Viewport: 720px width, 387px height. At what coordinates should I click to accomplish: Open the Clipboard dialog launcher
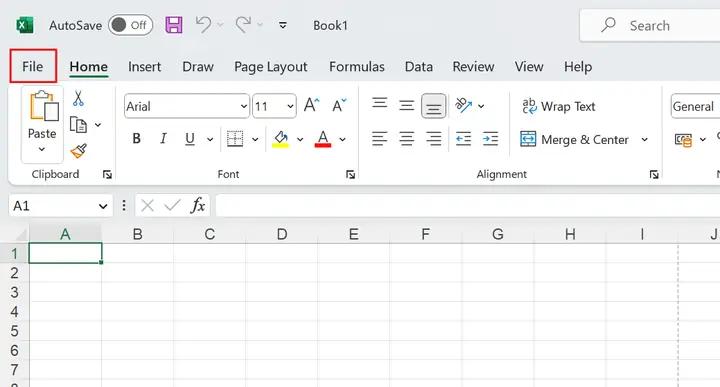pos(107,174)
